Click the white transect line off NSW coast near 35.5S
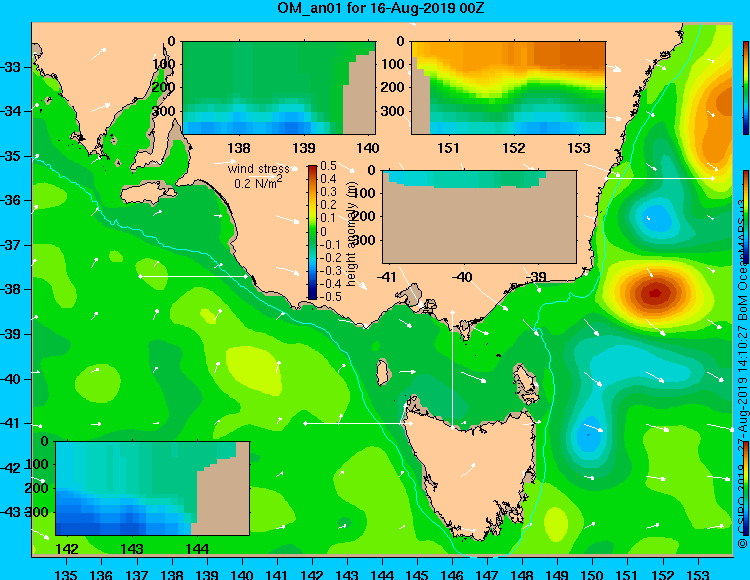 tap(660, 178)
